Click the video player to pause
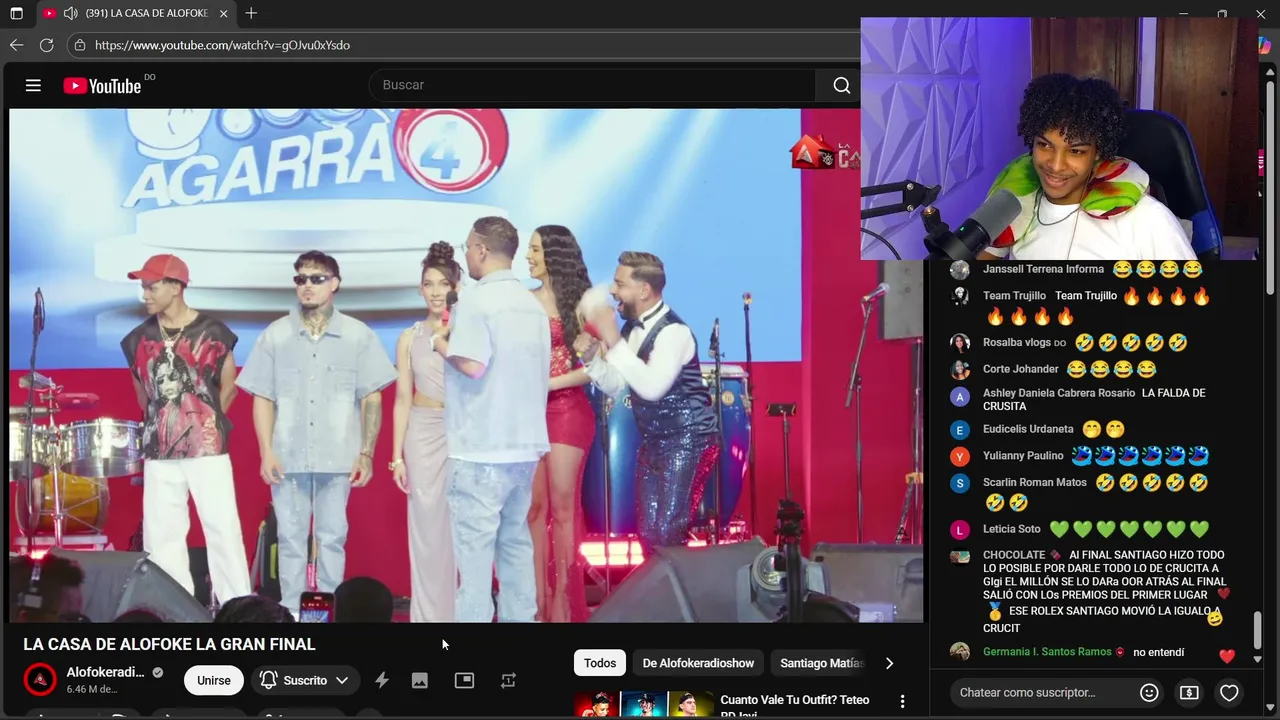This screenshot has width=1280, height=720. point(466,365)
